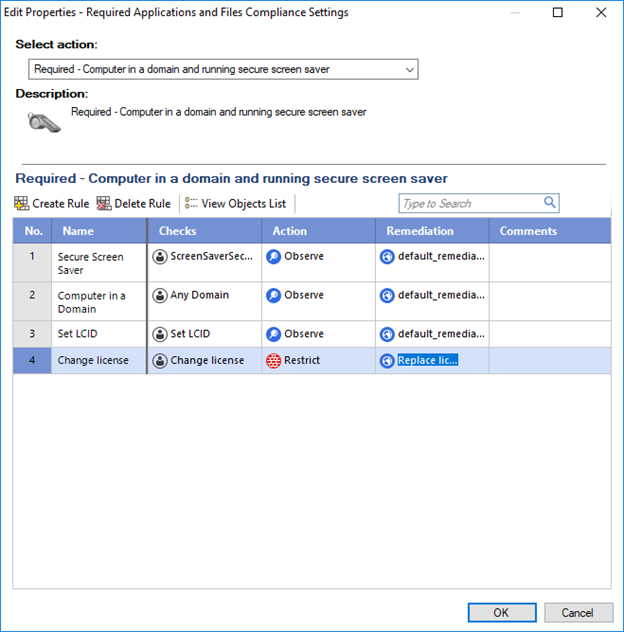
Task: Sort by the Name column header
Action: coord(99,231)
